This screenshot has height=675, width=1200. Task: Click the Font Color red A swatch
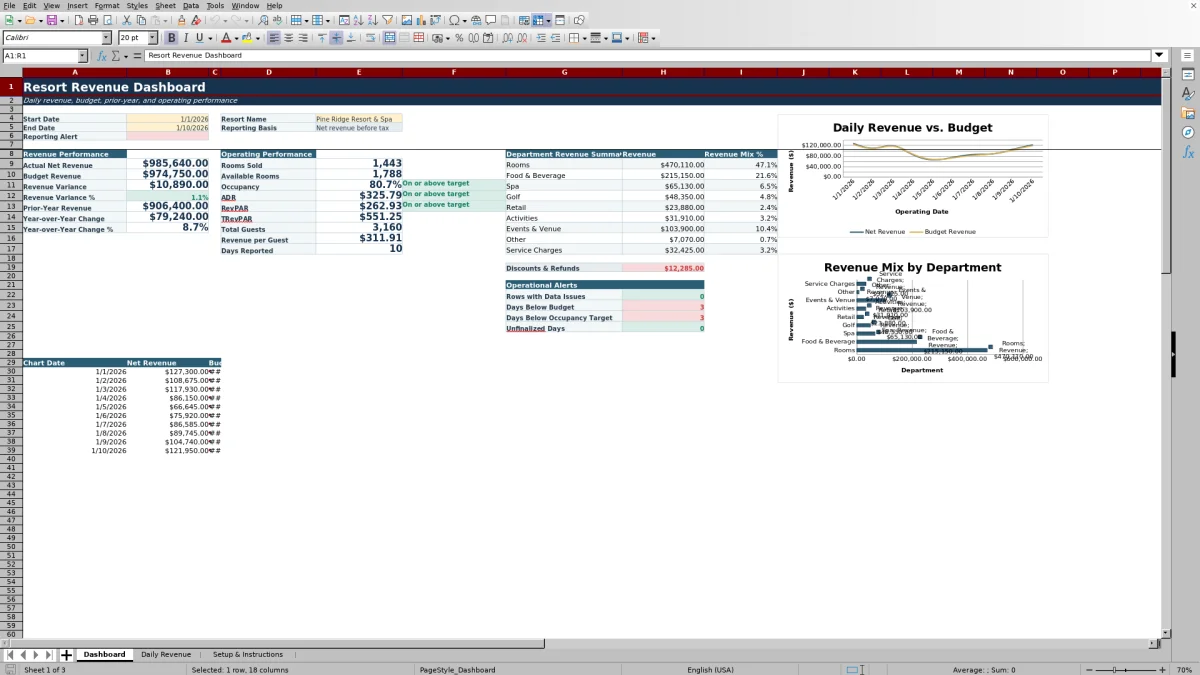pos(226,38)
